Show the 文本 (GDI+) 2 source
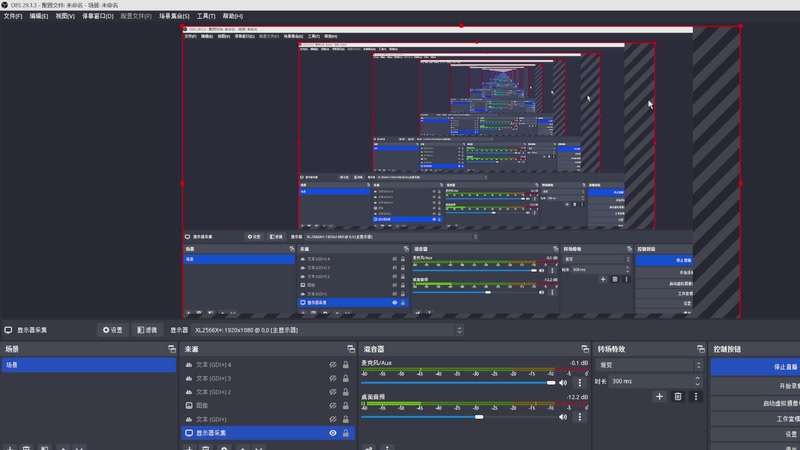The width and height of the screenshot is (800, 450). pyautogui.click(x=333, y=392)
